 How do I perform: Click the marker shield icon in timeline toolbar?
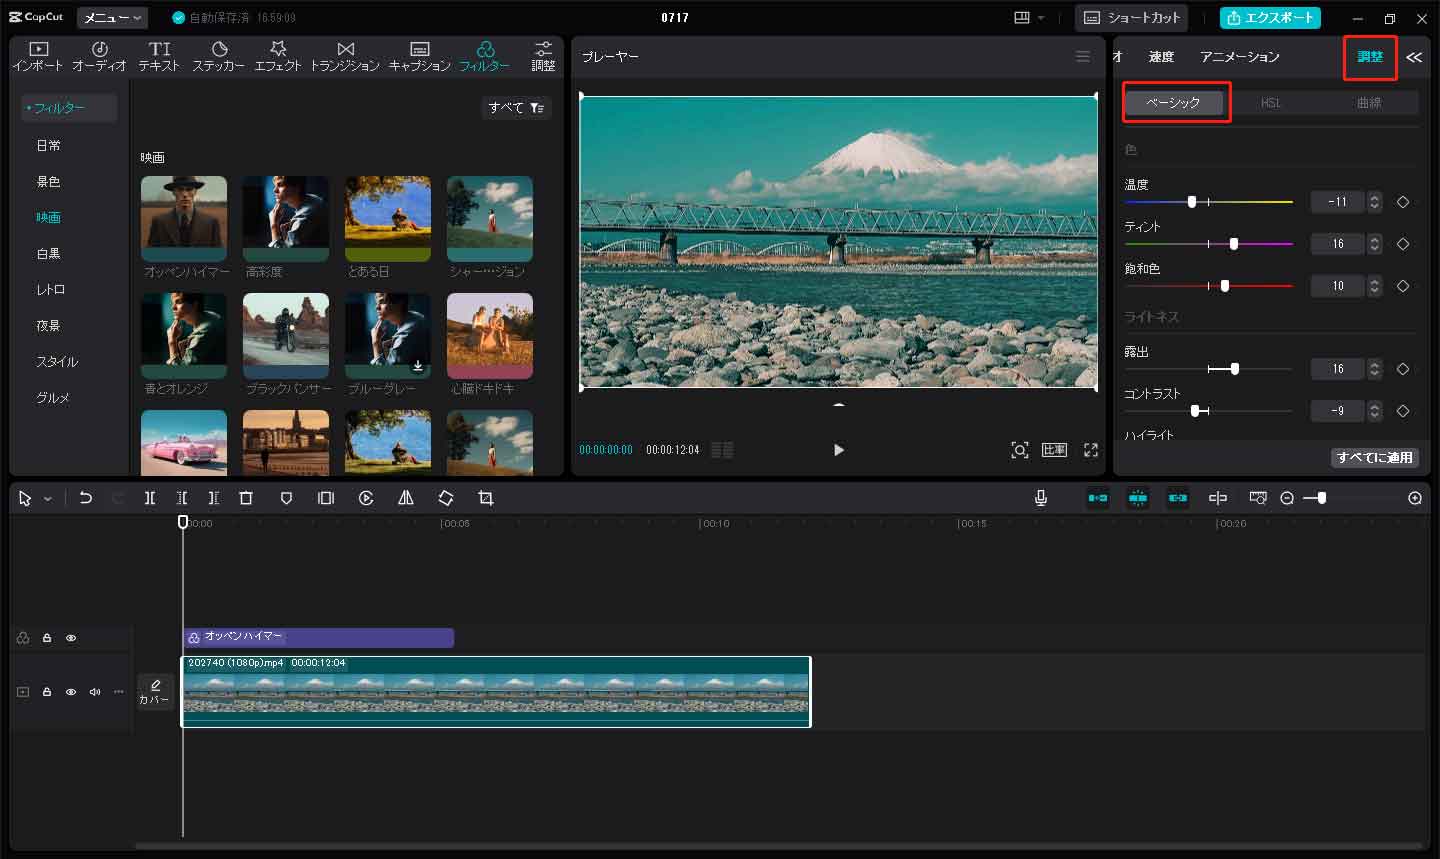pyautogui.click(x=286, y=498)
